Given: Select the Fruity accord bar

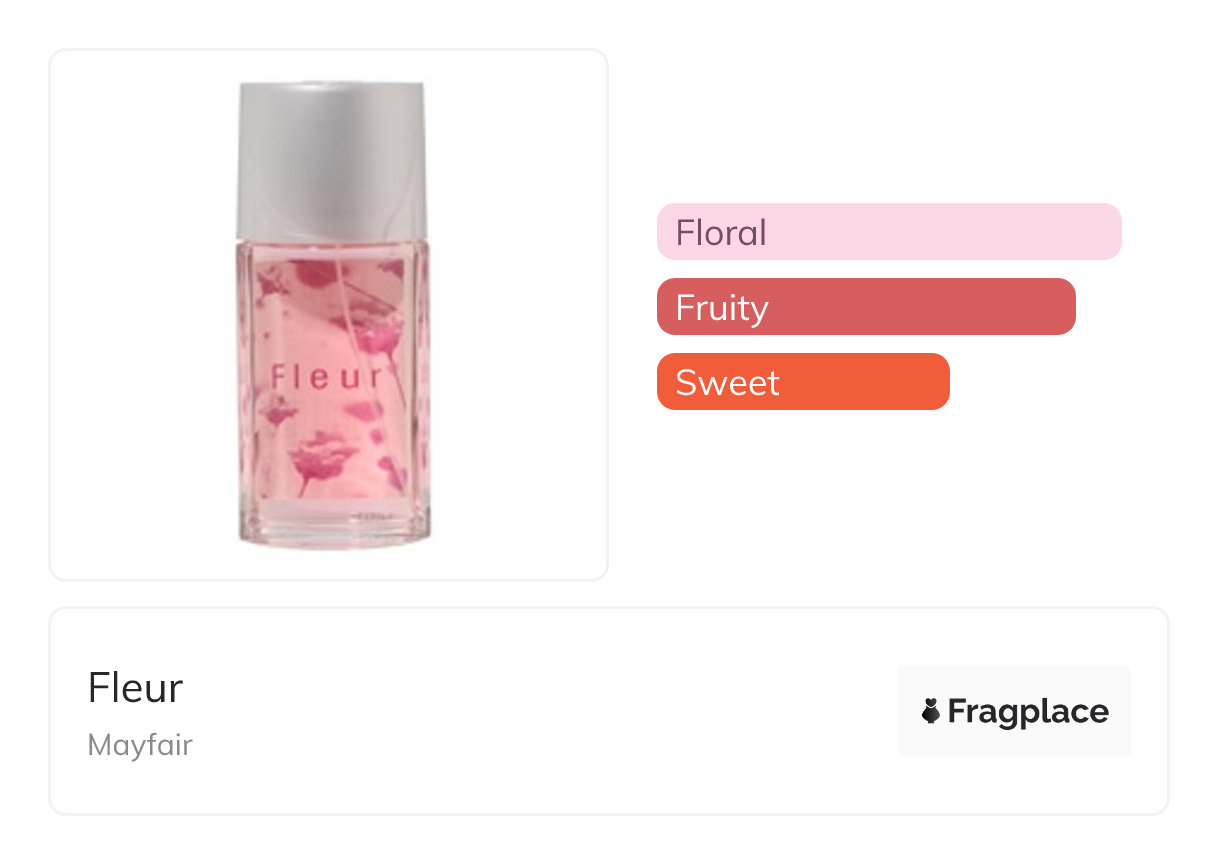Looking at the screenshot, I should pos(865,307).
